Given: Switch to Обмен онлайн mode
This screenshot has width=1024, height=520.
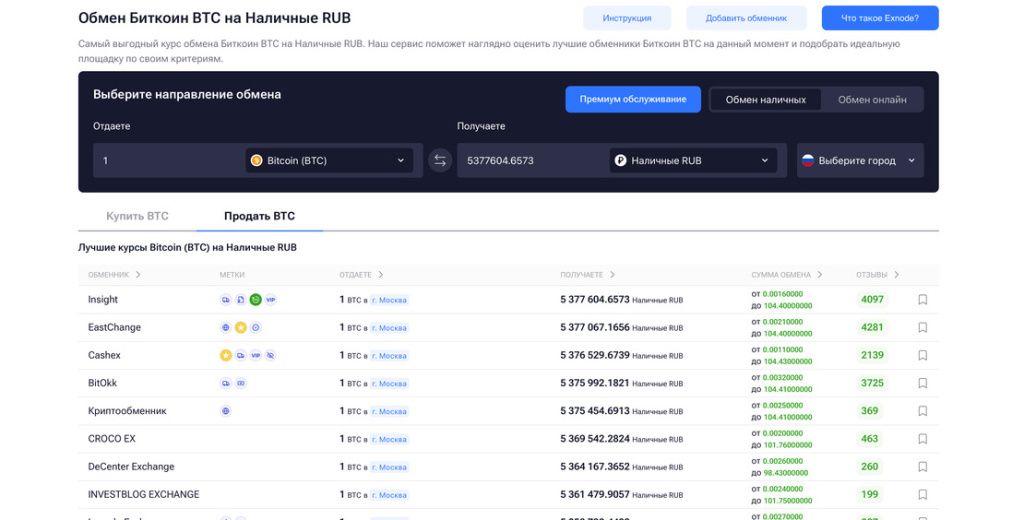Looking at the screenshot, I should tap(872, 100).
